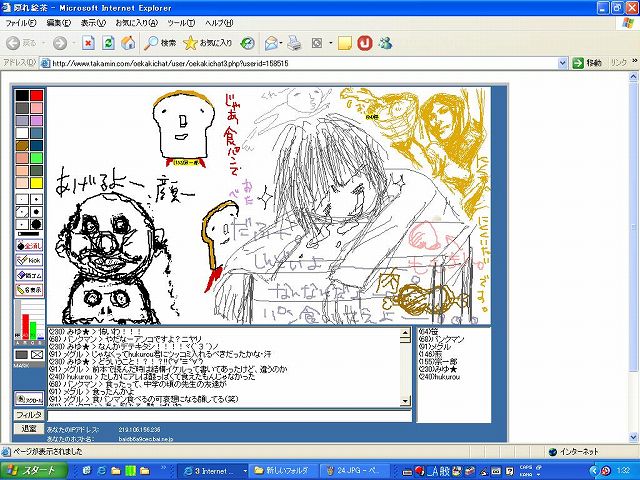Select the white color swatch

pos(22,133)
